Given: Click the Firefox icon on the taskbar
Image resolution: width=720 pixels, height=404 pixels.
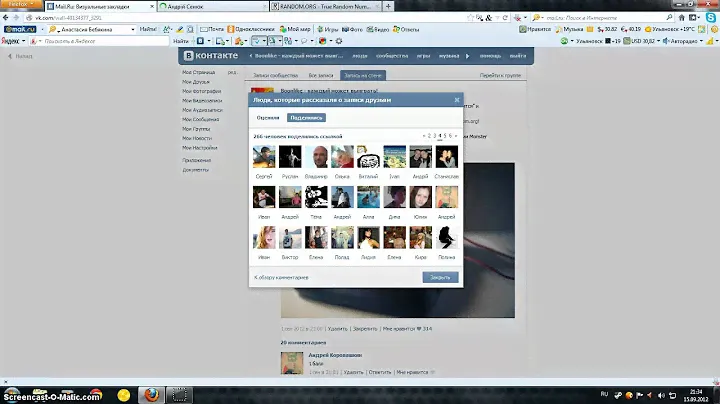Looking at the screenshot, I should (152, 393).
